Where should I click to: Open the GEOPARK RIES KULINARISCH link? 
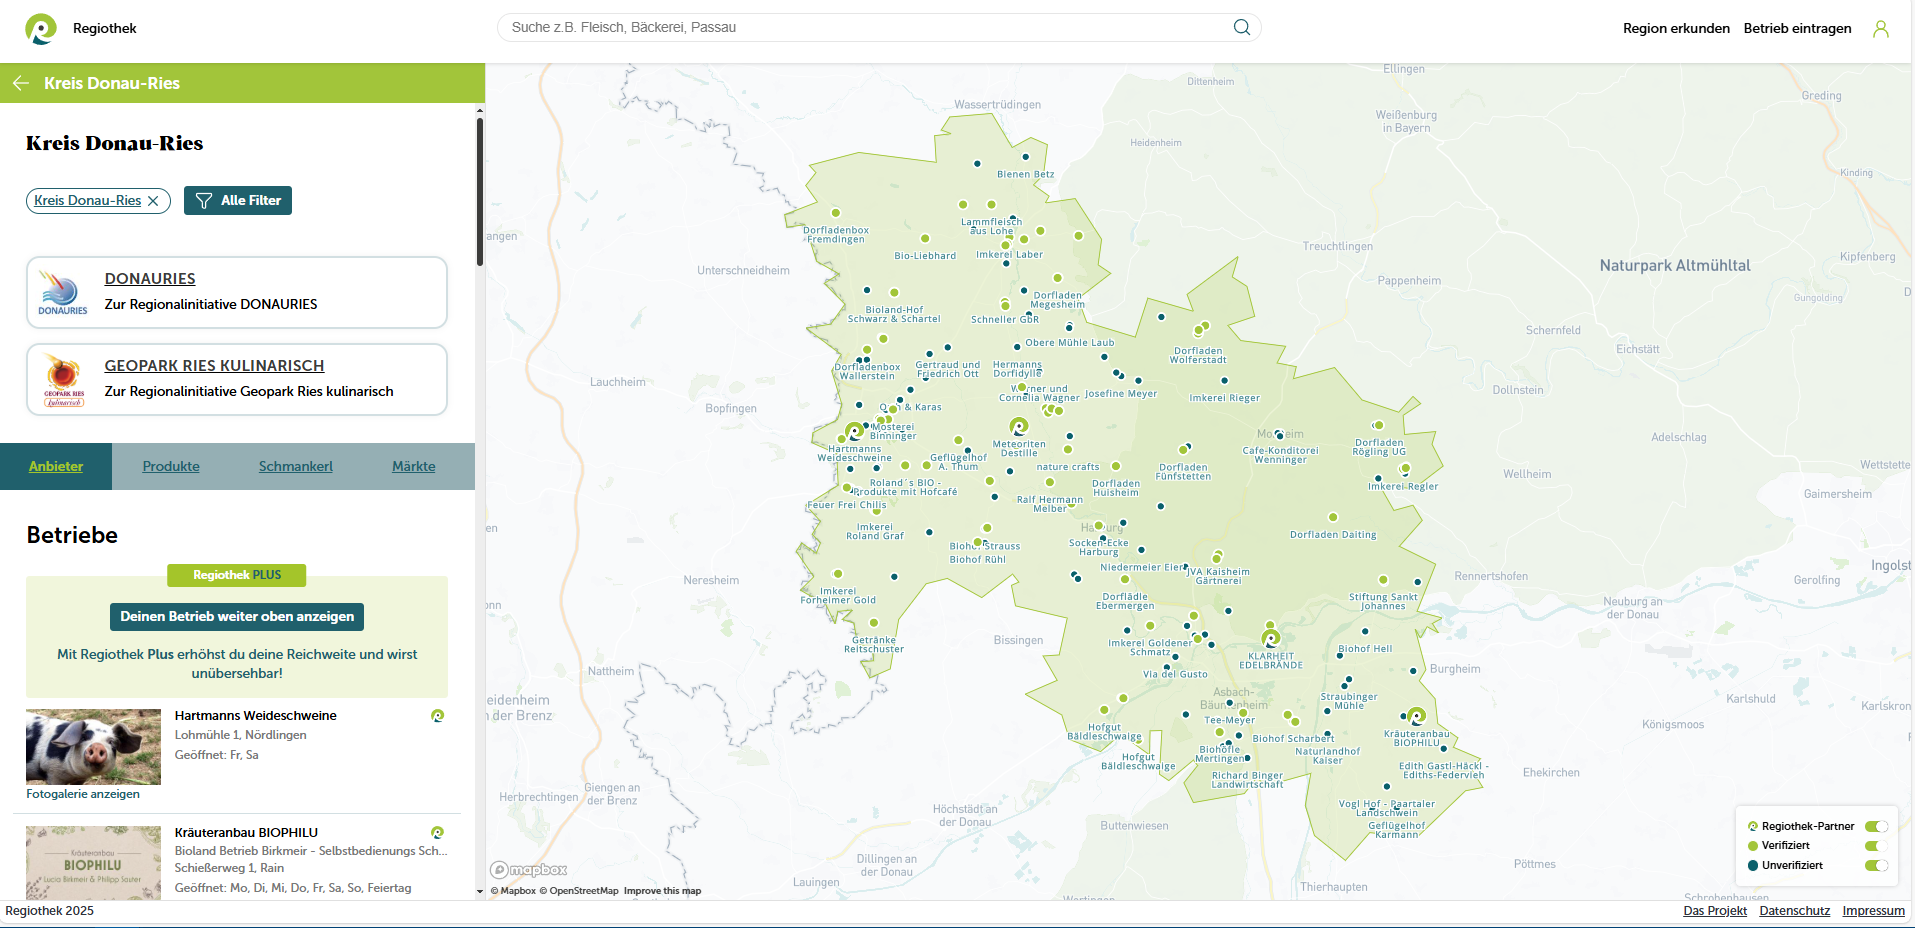pos(215,366)
